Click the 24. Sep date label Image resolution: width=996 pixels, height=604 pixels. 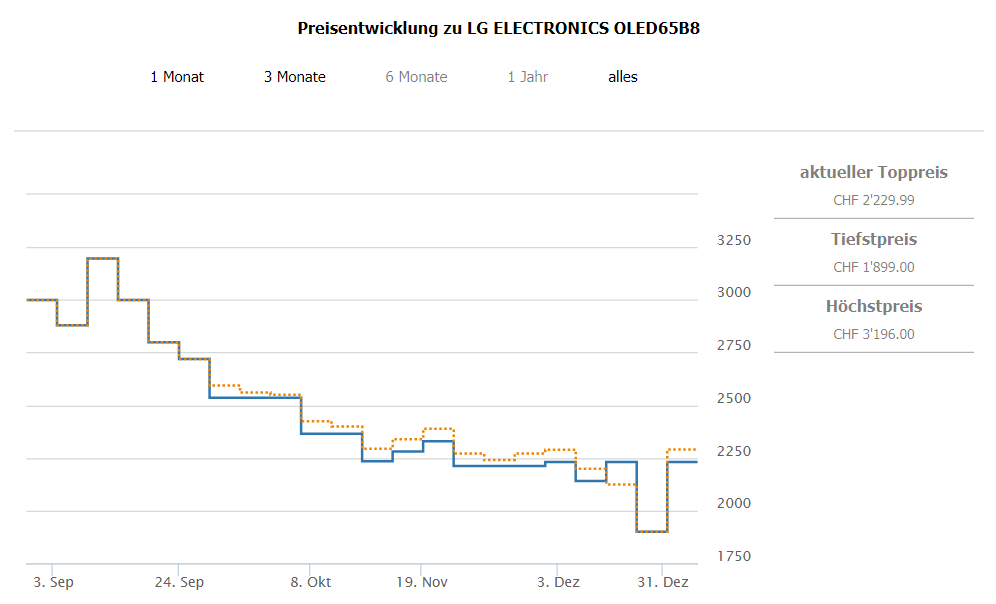(179, 582)
